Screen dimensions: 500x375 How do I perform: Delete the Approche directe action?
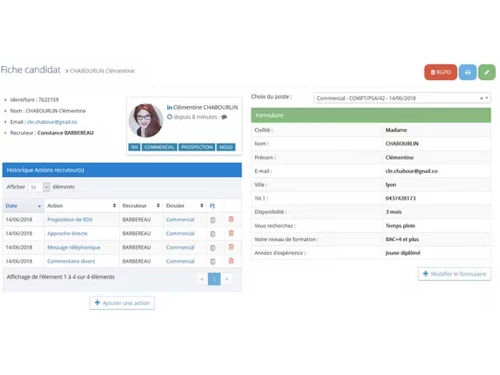[231, 233]
